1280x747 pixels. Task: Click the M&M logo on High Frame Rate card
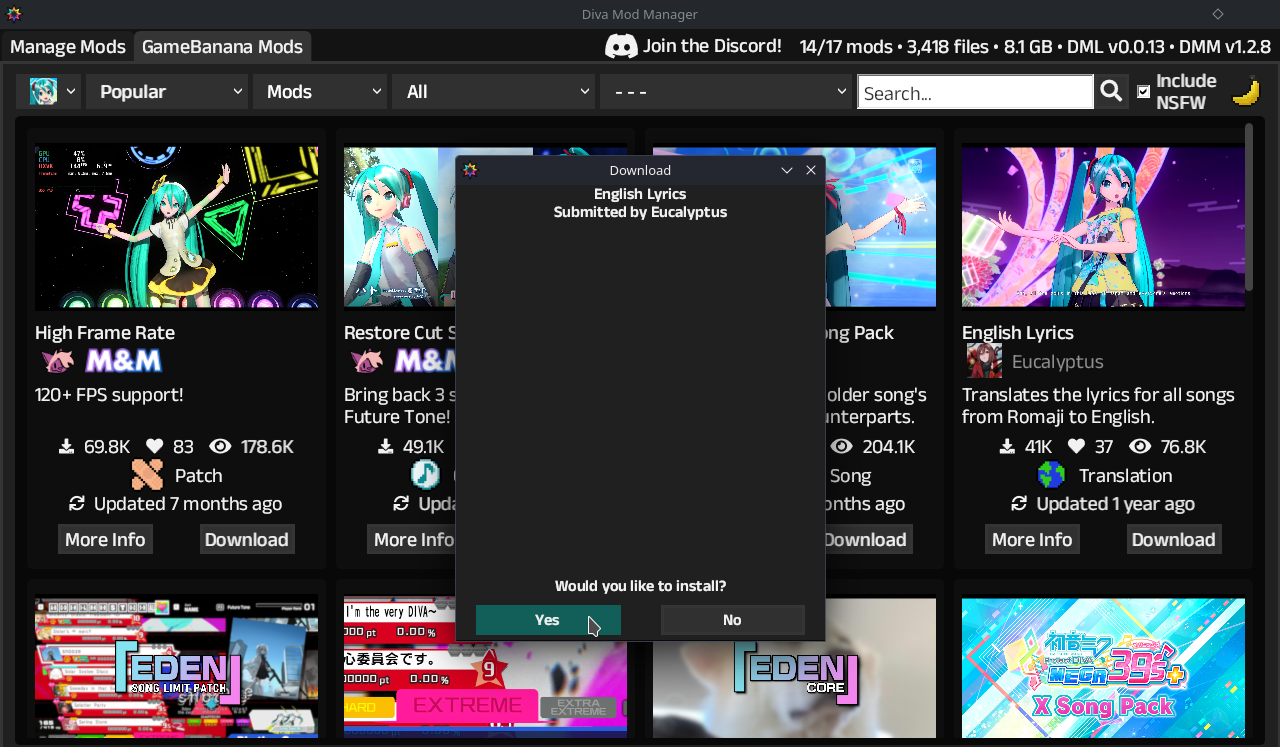coord(123,361)
